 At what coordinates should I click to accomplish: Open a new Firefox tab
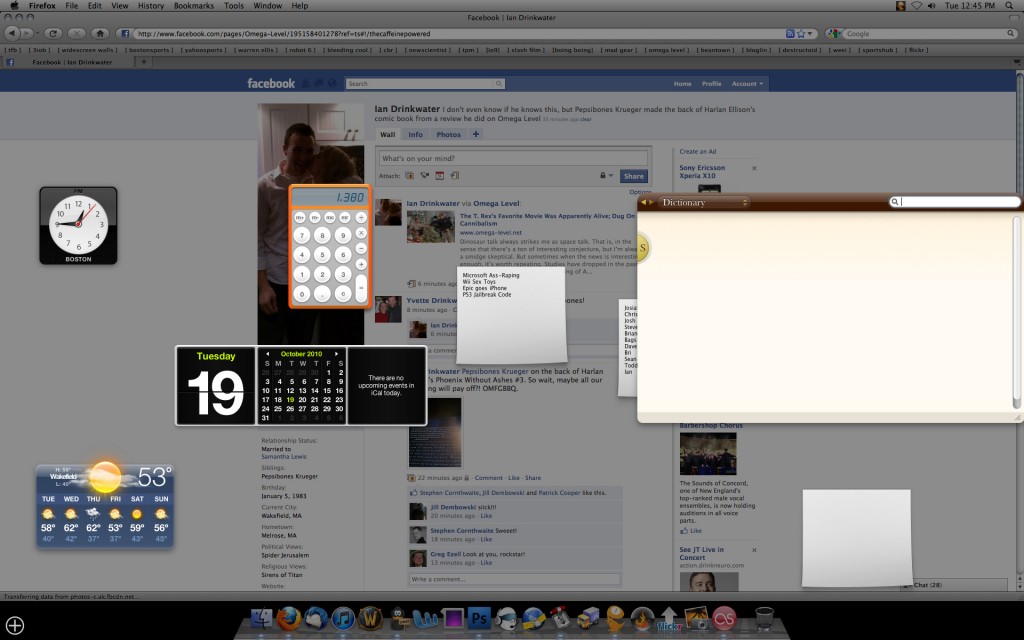pyautogui.click(x=144, y=62)
